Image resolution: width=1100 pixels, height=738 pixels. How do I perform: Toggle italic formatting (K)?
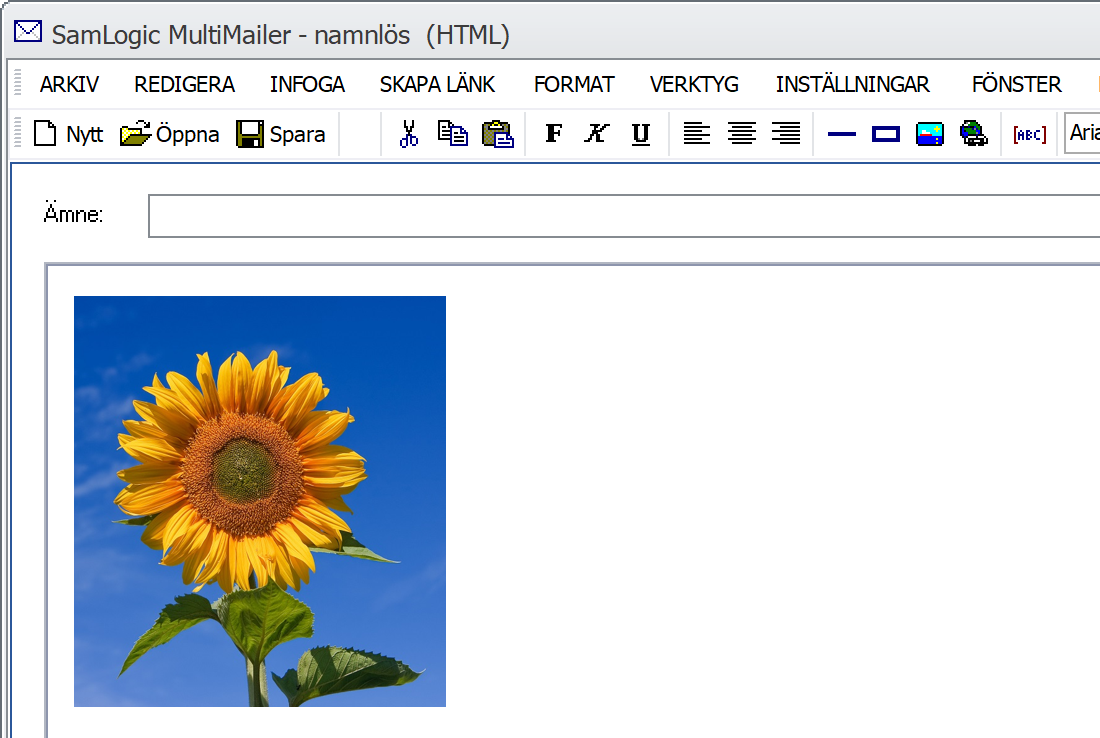click(x=597, y=133)
